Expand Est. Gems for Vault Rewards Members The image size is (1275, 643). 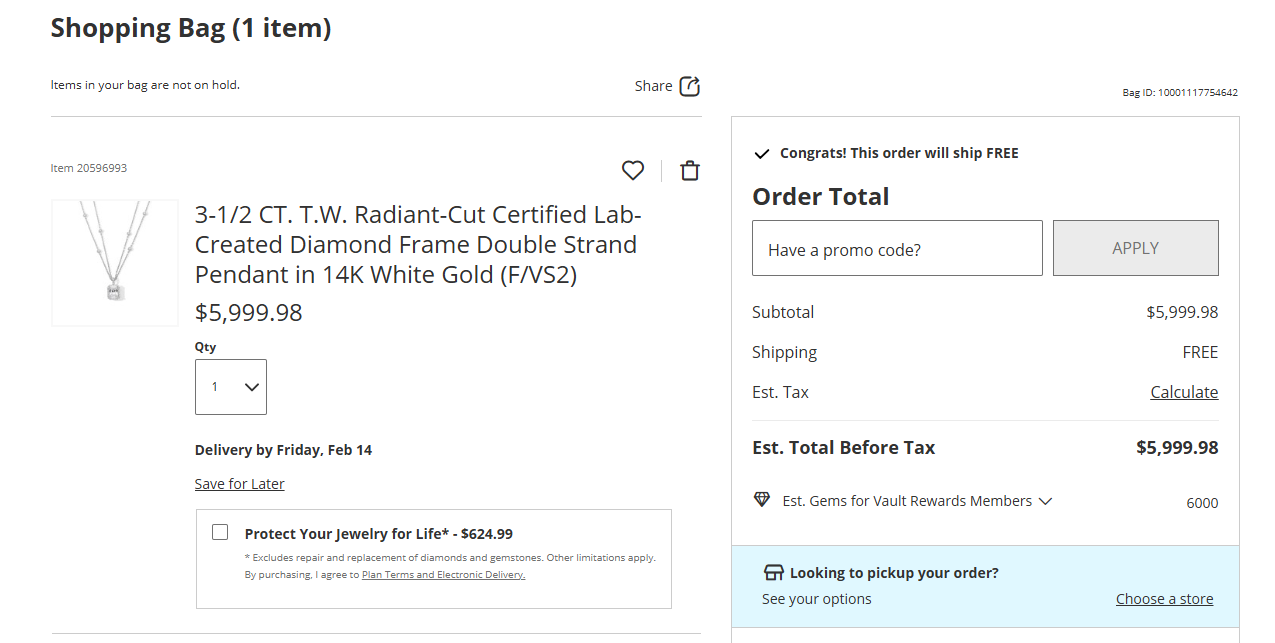[1045, 501]
